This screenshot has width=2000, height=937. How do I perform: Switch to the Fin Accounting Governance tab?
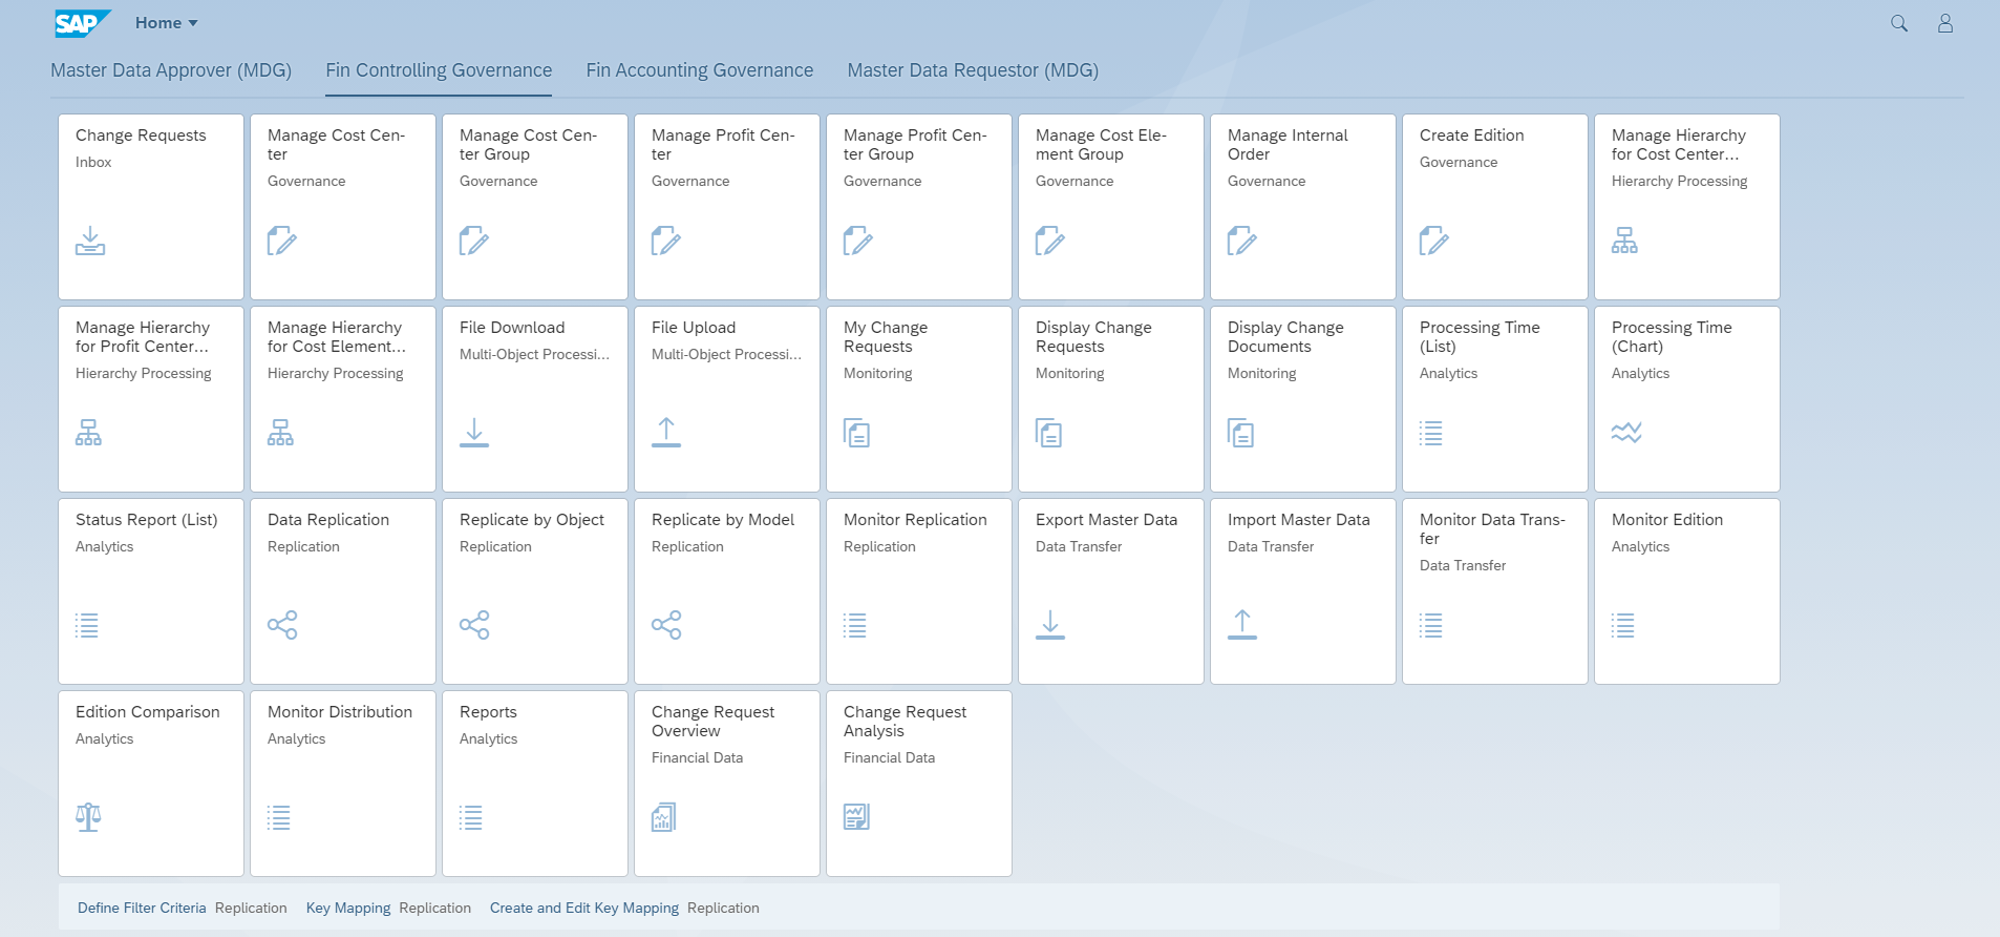(698, 70)
